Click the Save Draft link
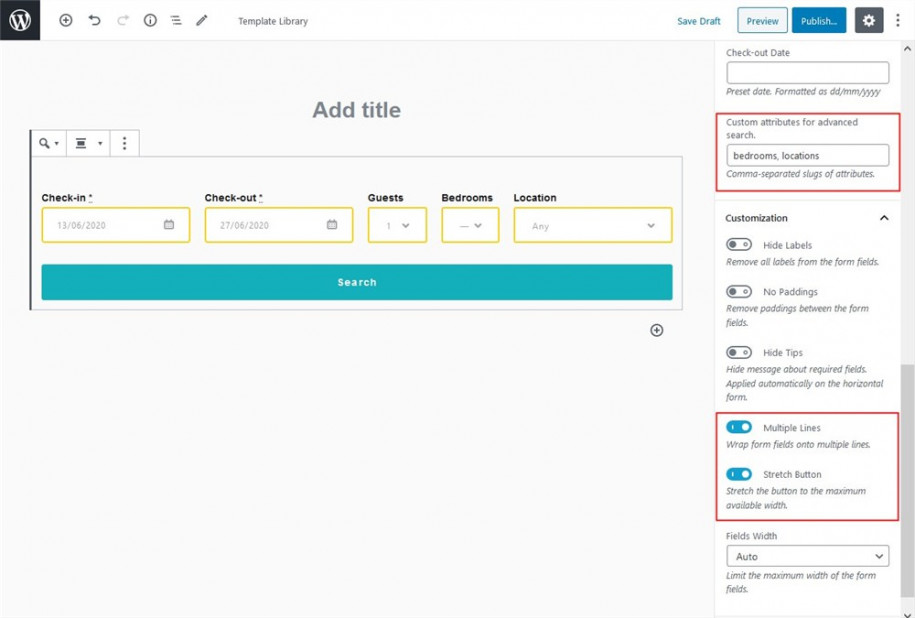Image resolution: width=915 pixels, height=618 pixels. pyautogui.click(x=698, y=20)
